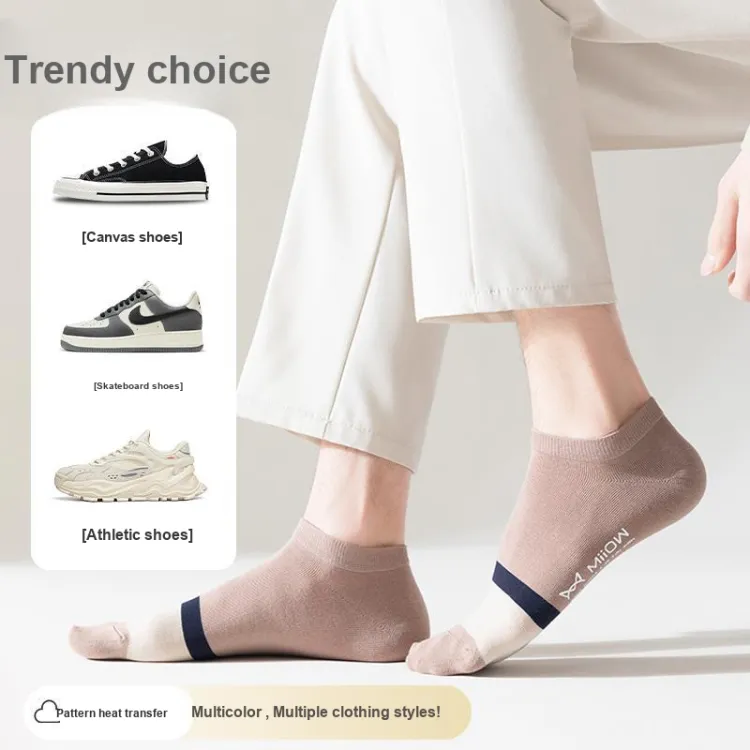The image size is (750, 750).
Task: Click the cream athletic shoe image
Action: pos(131,465)
